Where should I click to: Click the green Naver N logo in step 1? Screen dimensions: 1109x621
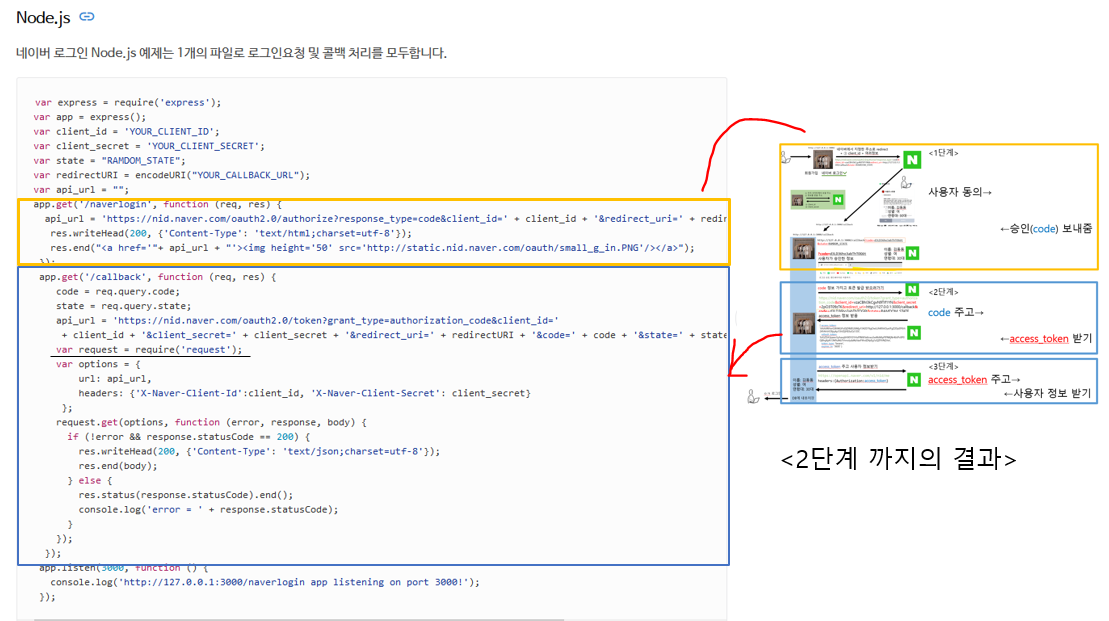pos(912,159)
